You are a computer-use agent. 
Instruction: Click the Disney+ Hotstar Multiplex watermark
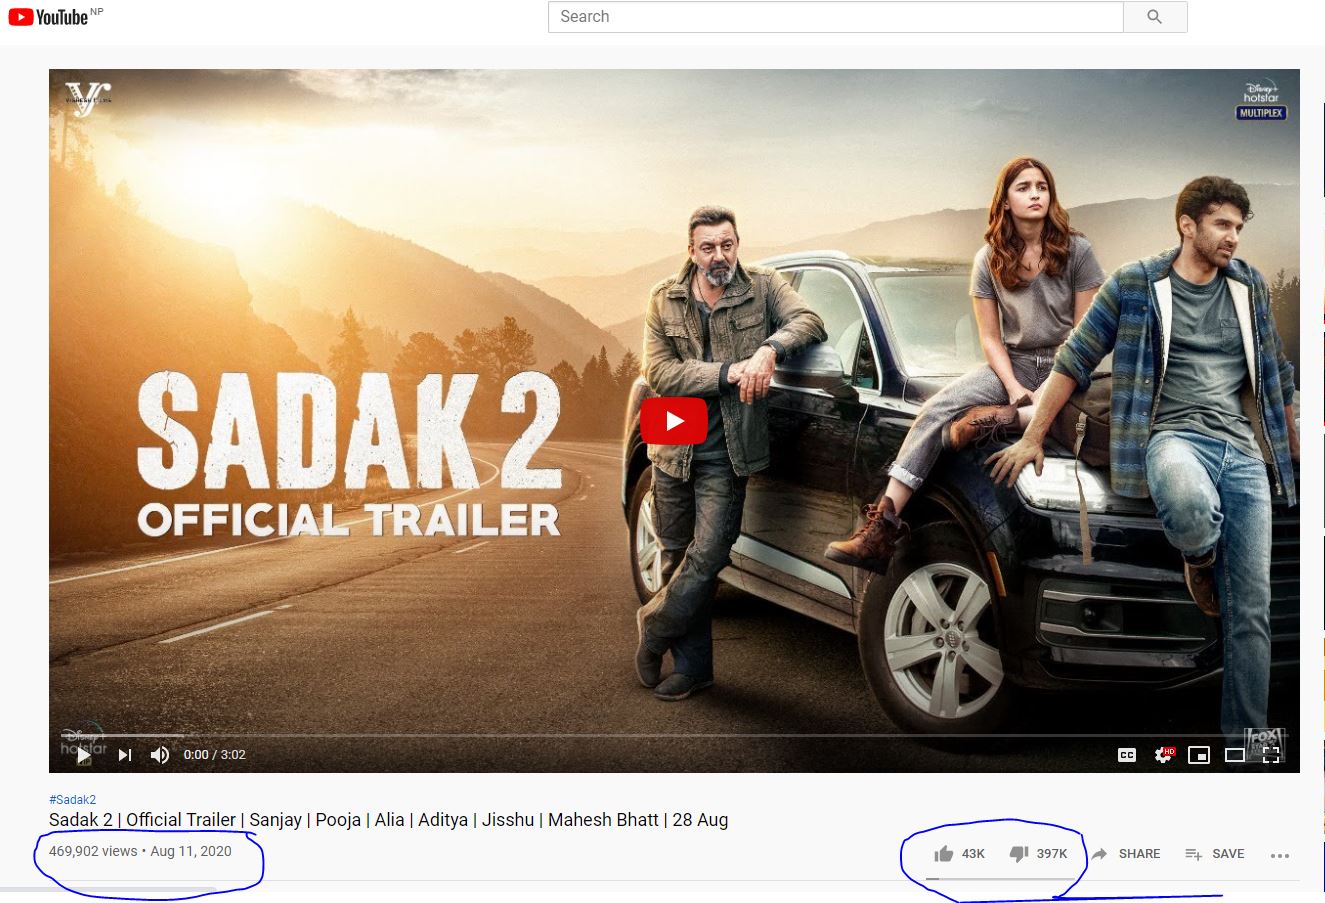[x=1261, y=100]
